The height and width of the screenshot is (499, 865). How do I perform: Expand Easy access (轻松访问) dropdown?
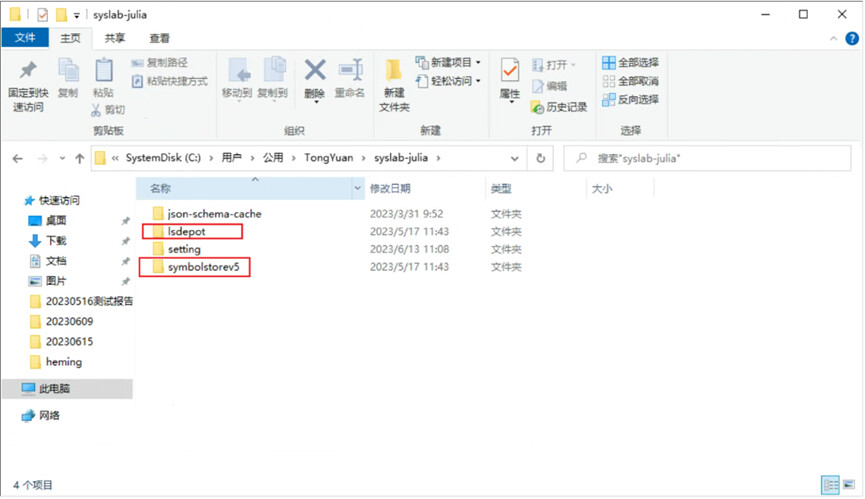point(478,81)
